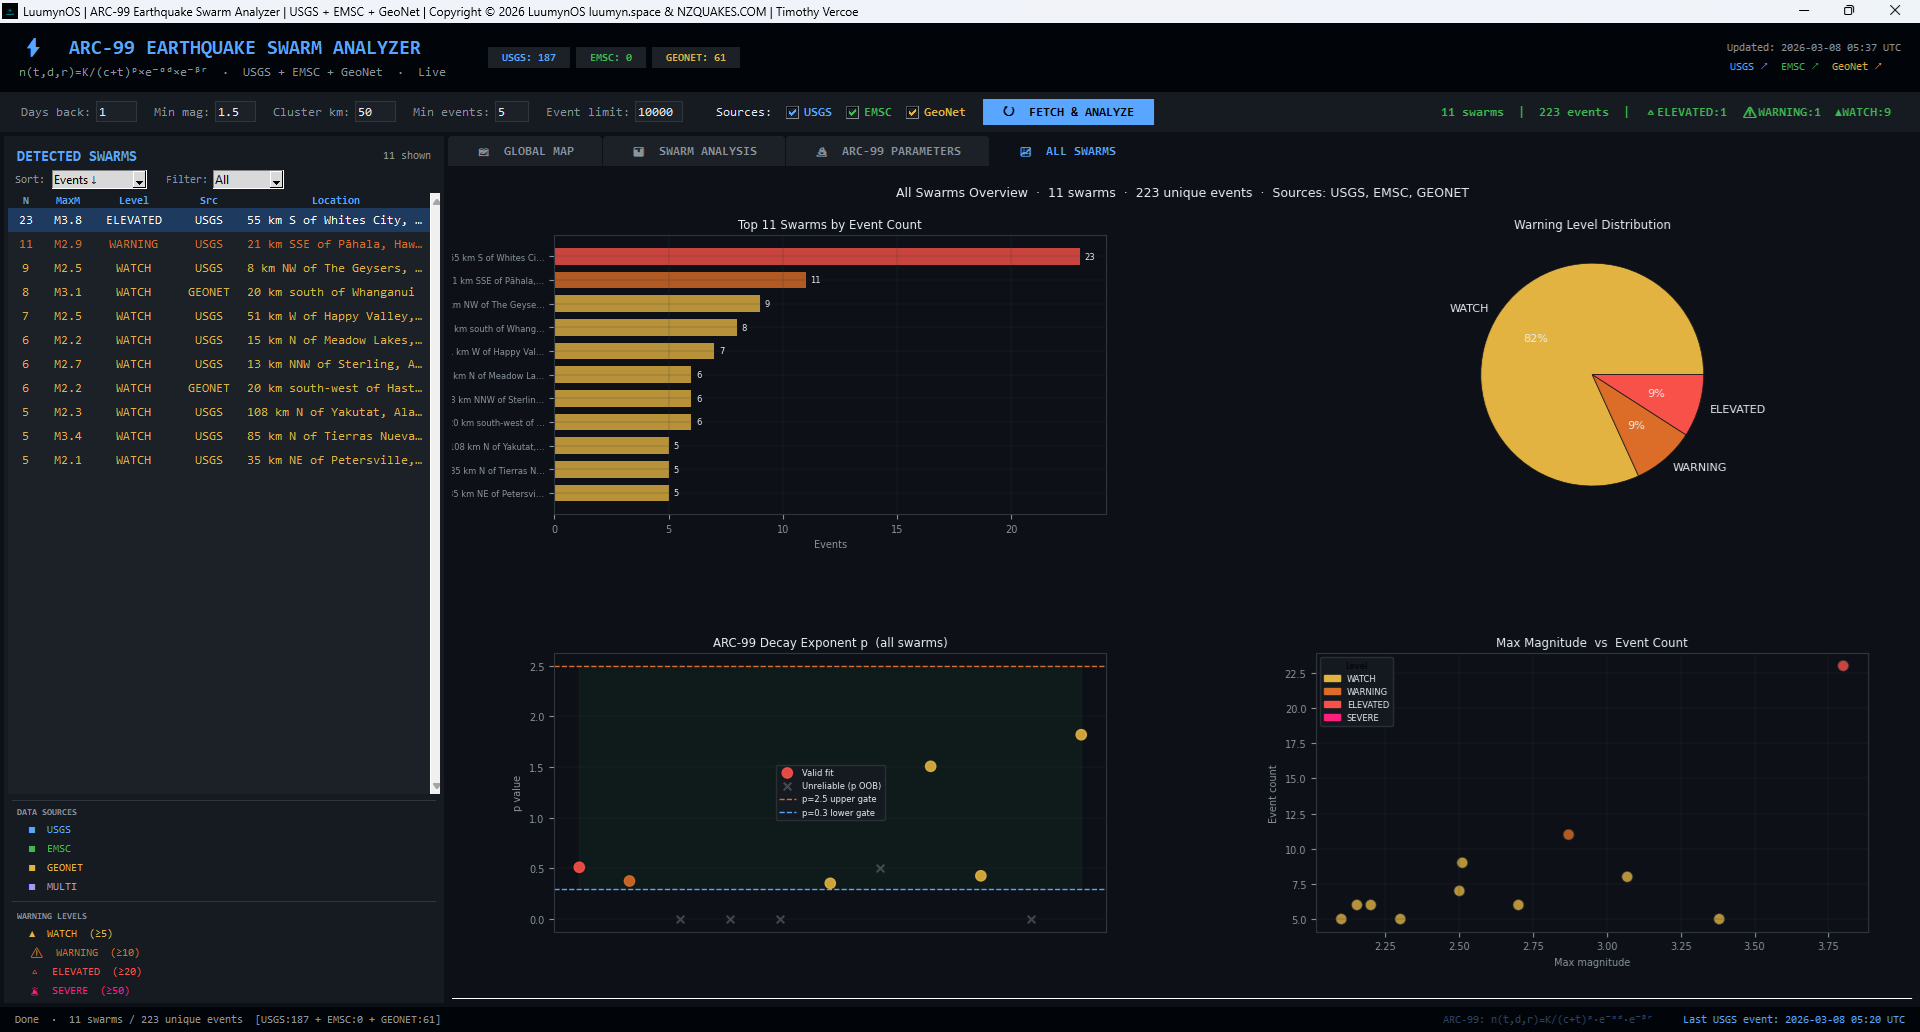This screenshot has height=1032, width=1920.
Task: Click the SEVERE siren icon in legend
Action: (x=34, y=991)
